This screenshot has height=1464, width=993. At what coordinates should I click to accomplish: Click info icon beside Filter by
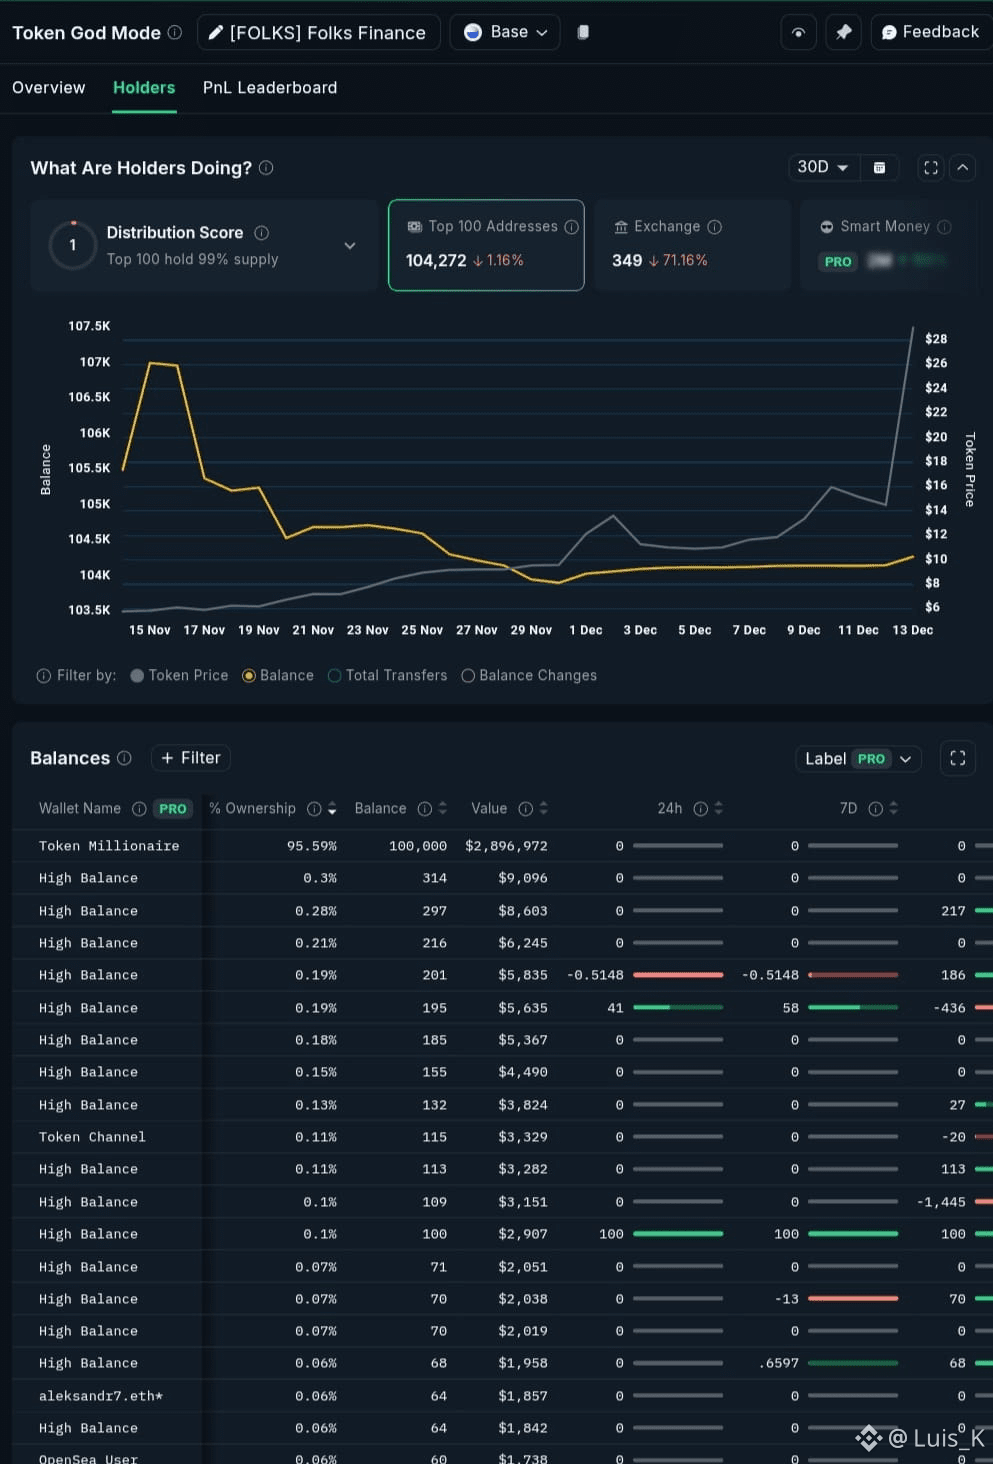coord(44,676)
